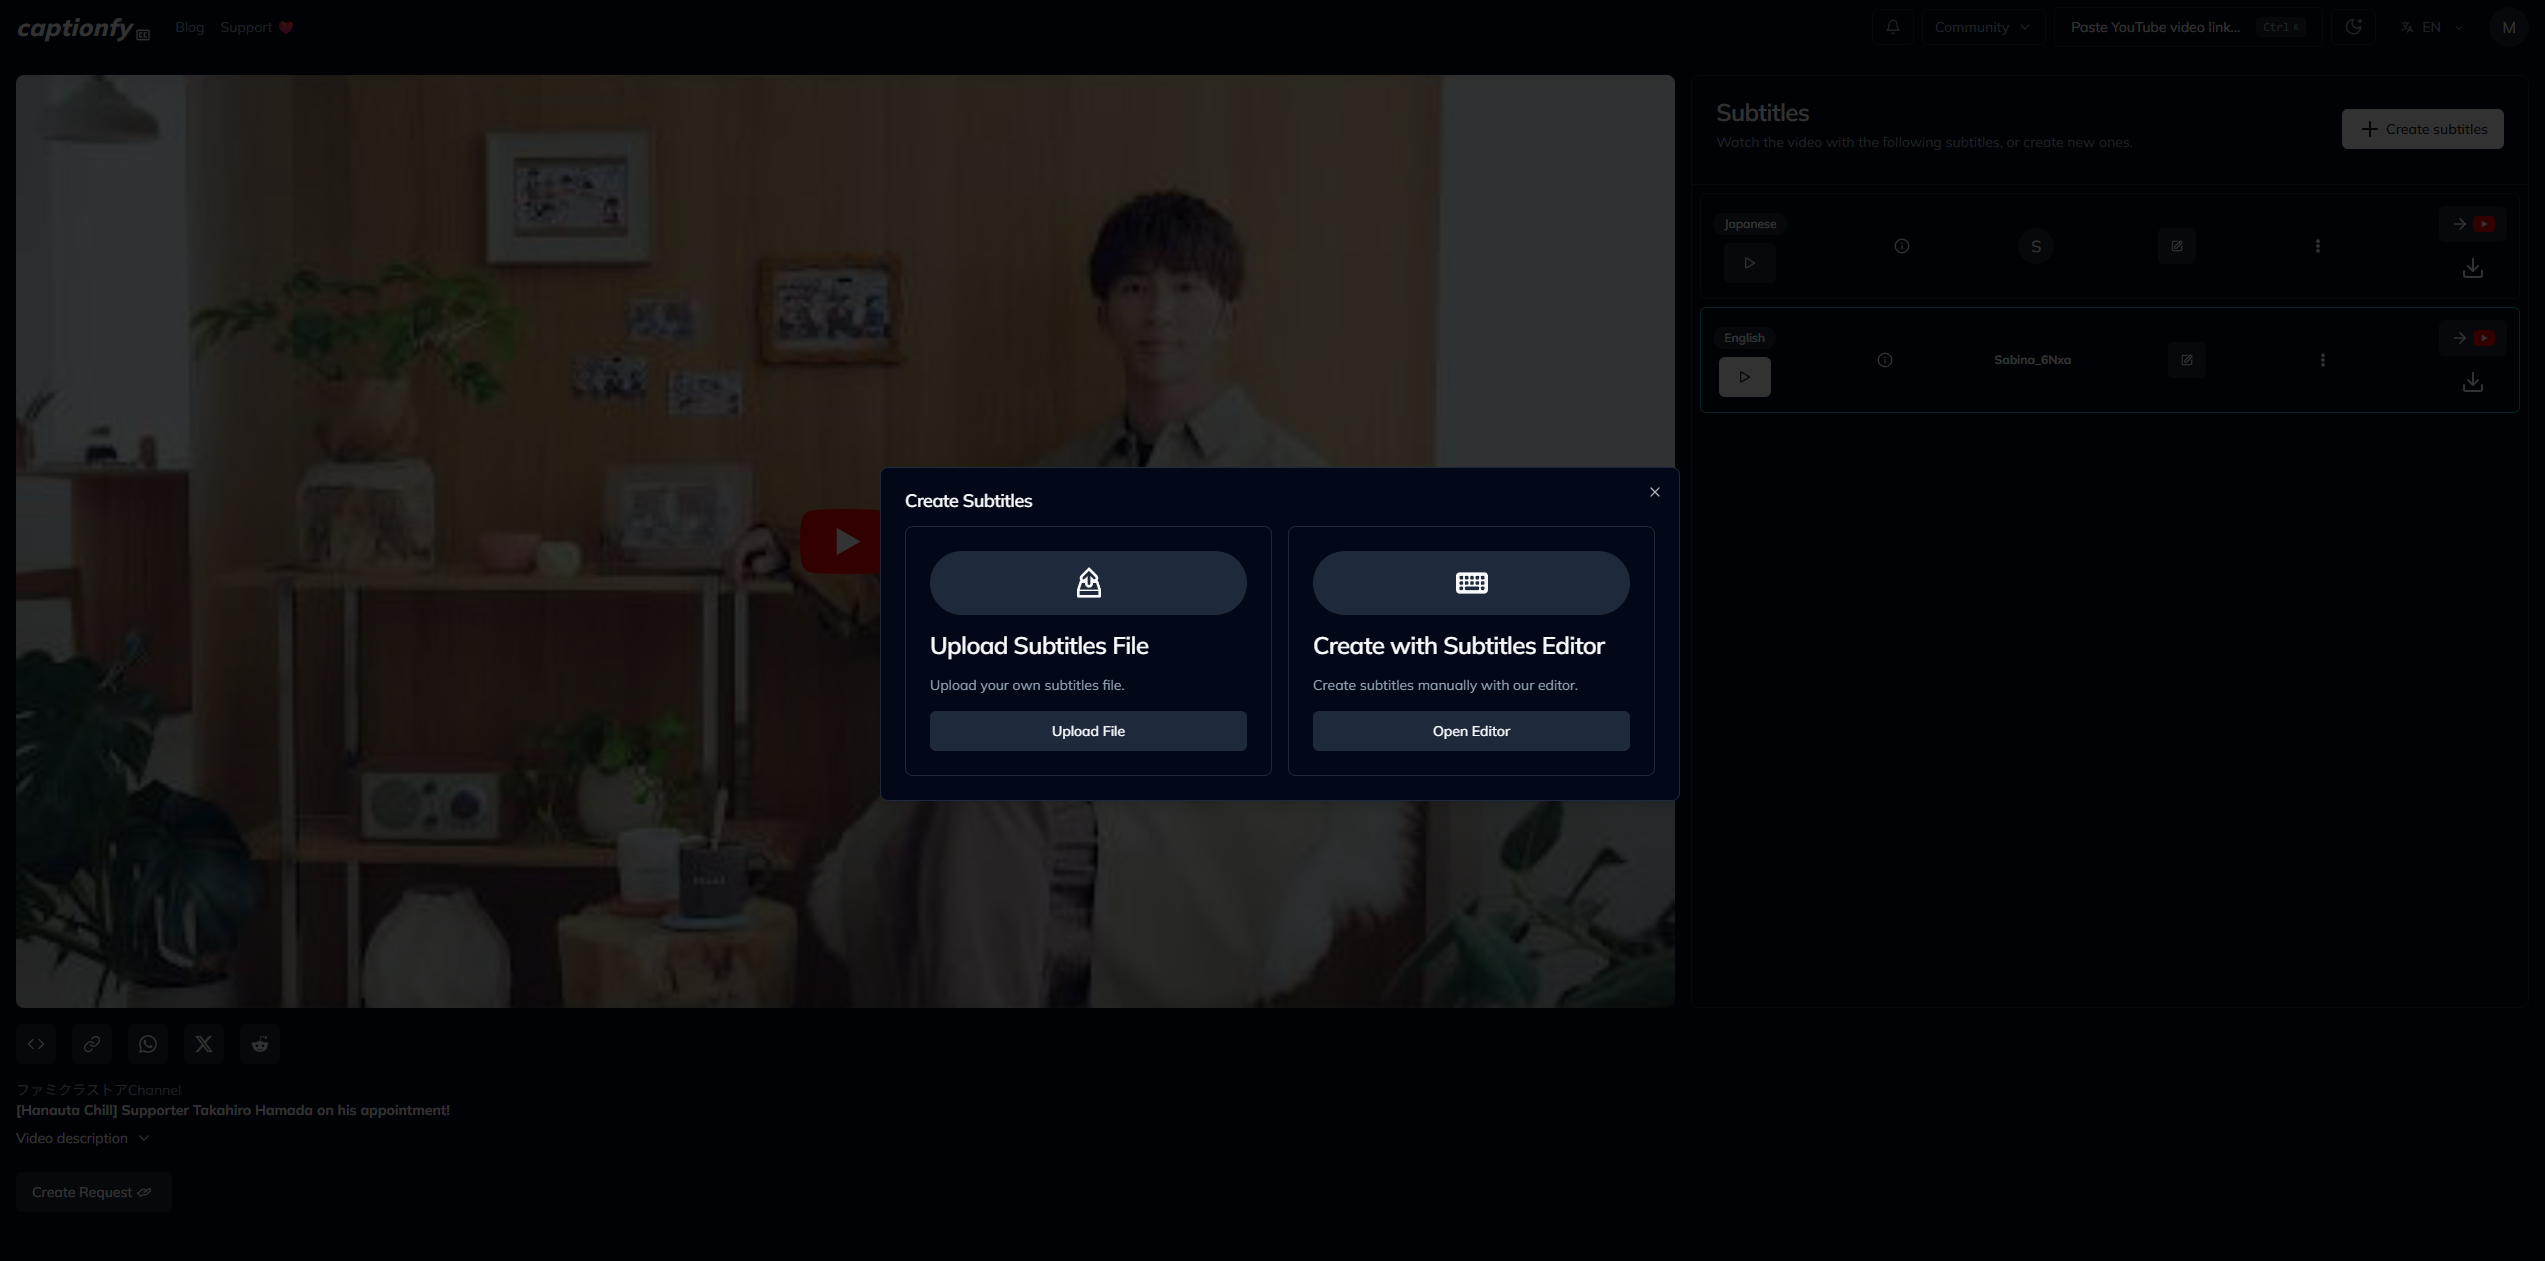
Task: Play video with English subtitles
Action: click(x=1744, y=377)
